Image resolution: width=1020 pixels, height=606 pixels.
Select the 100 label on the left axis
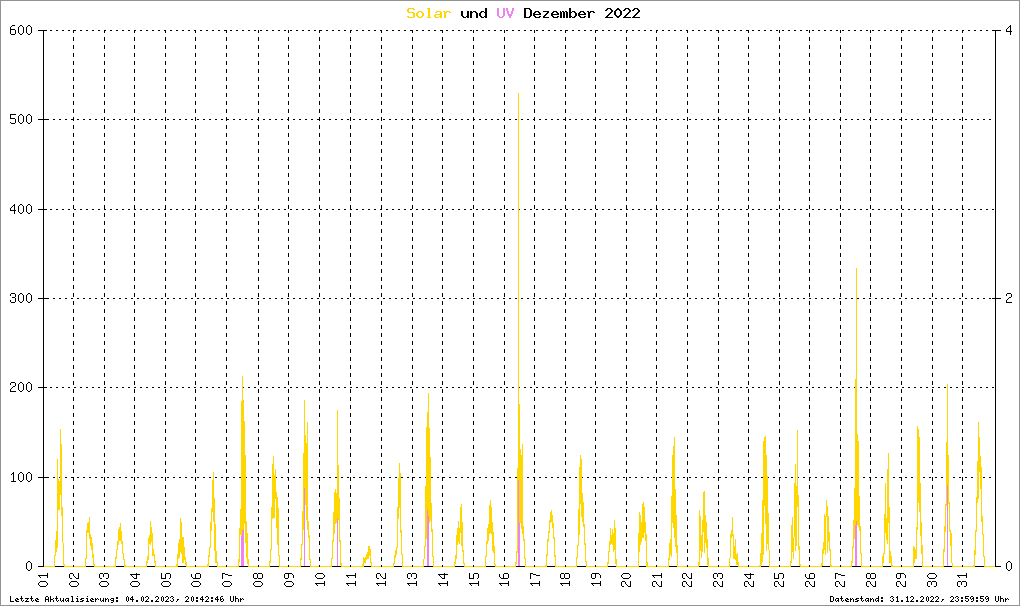21,477
